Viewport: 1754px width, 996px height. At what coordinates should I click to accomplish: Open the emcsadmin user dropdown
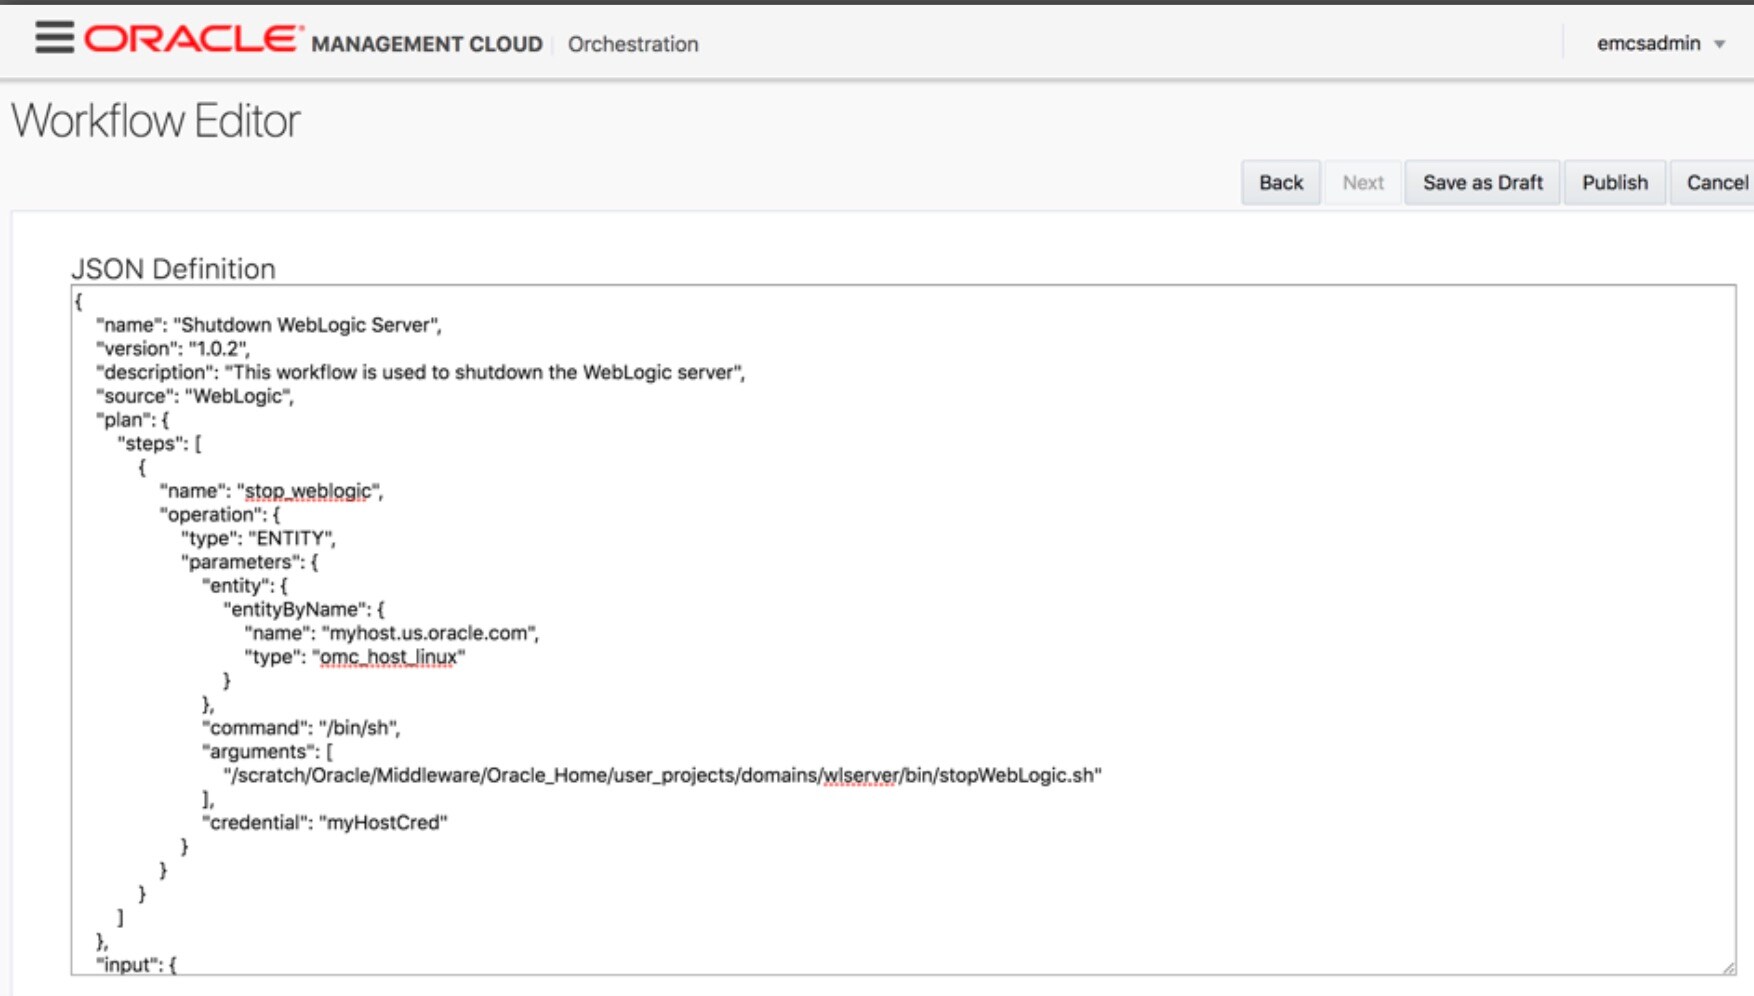[1660, 43]
